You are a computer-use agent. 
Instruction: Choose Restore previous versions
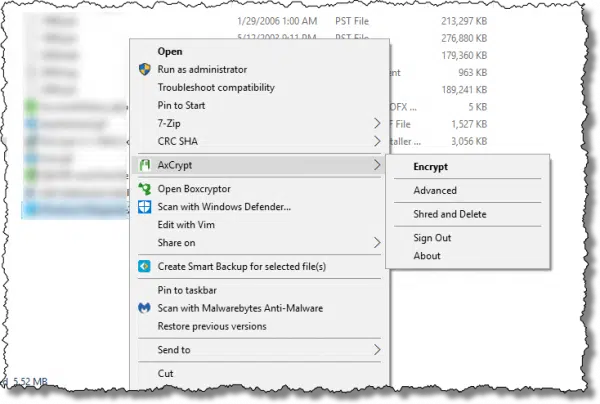coord(260,326)
